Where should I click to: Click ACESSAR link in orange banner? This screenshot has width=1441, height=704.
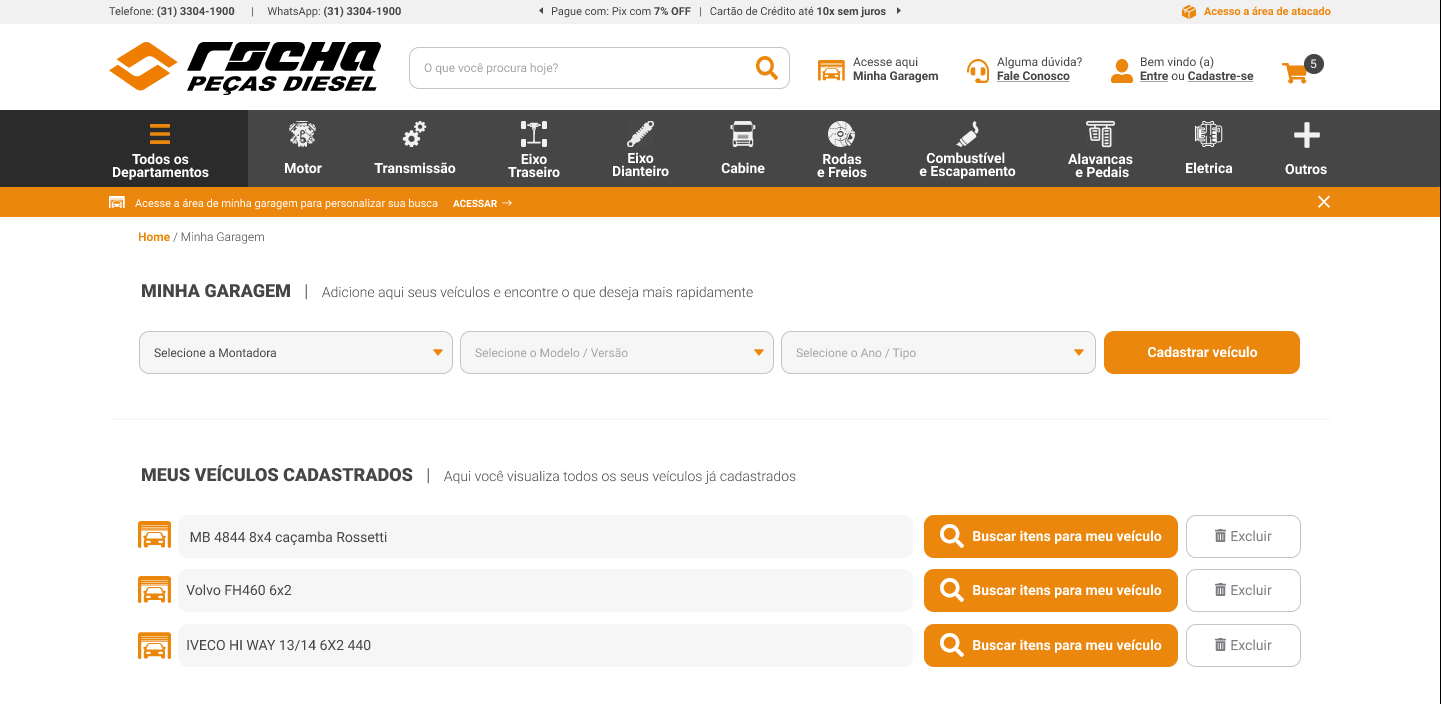(482, 203)
